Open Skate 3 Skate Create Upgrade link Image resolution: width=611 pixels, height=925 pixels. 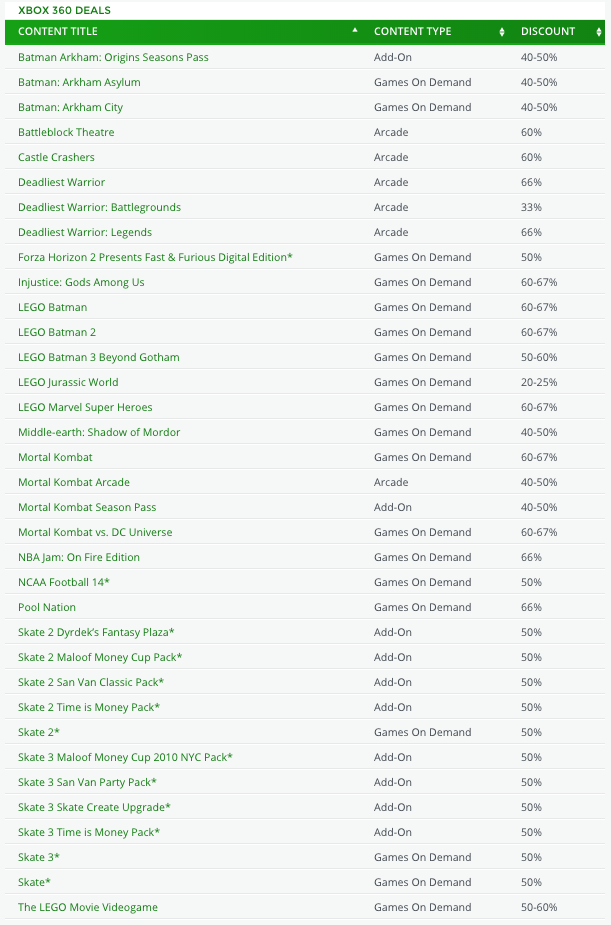(94, 807)
